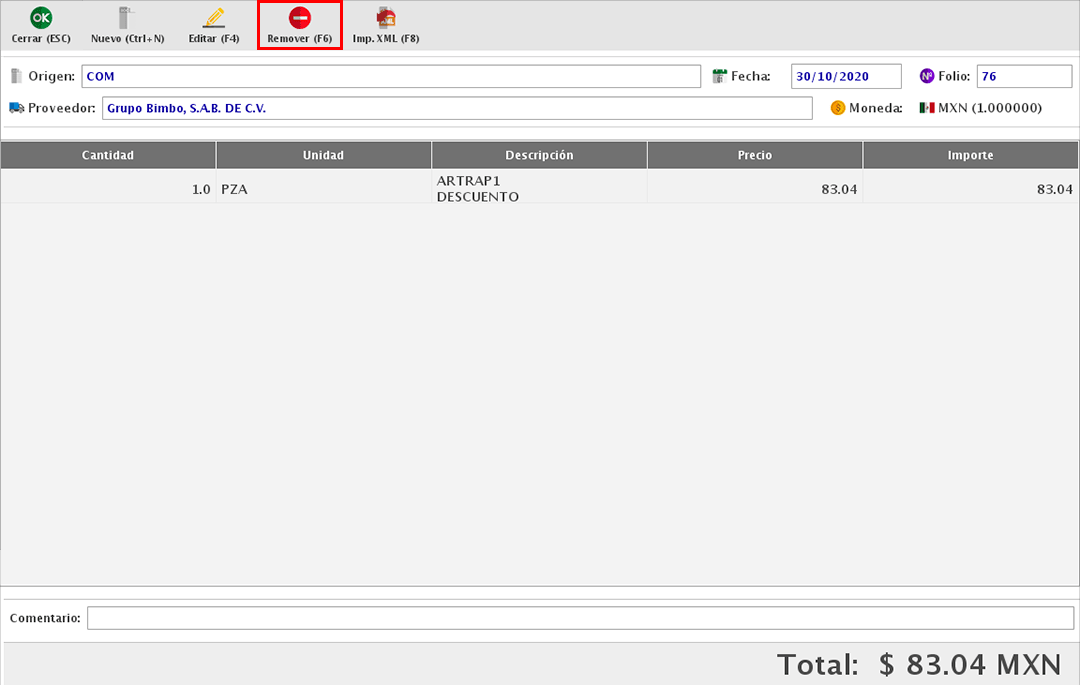Create a new entry with Nuevo
Viewport: 1080px width, 685px height.
point(126,18)
